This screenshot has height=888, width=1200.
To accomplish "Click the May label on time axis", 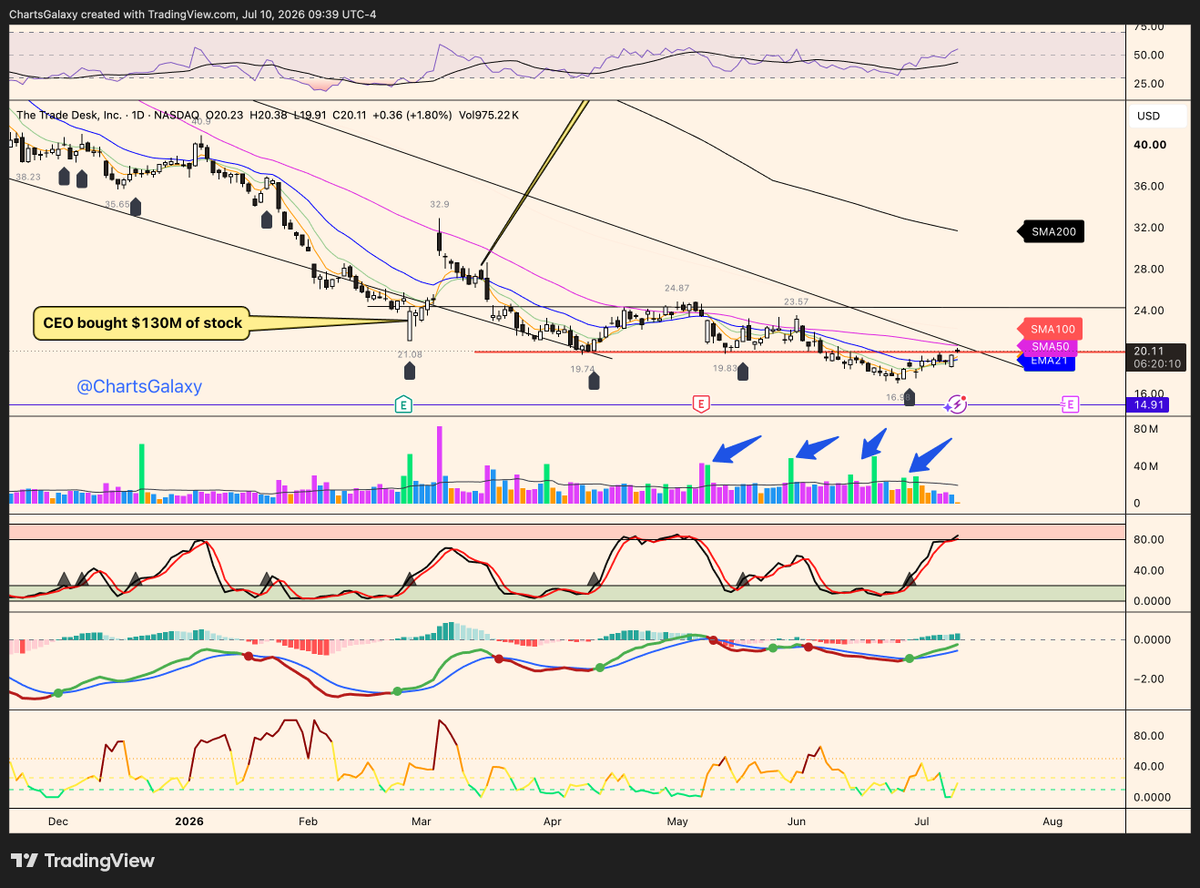I will point(678,821).
